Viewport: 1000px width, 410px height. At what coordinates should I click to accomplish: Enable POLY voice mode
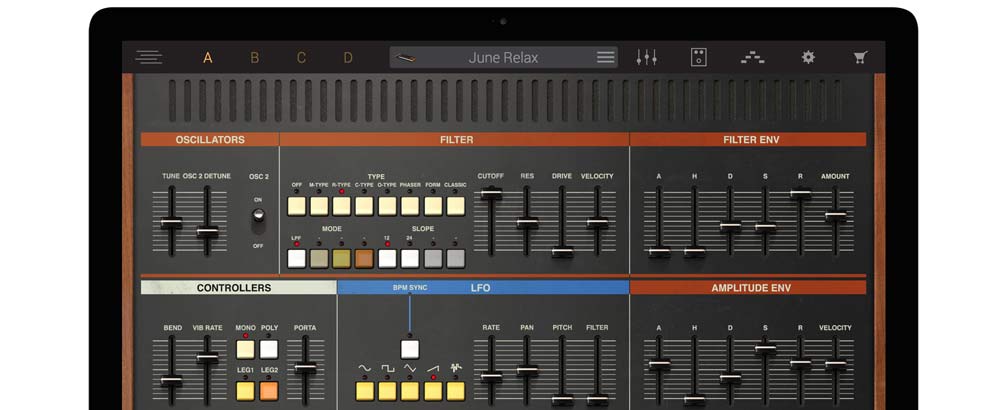coord(269,349)
